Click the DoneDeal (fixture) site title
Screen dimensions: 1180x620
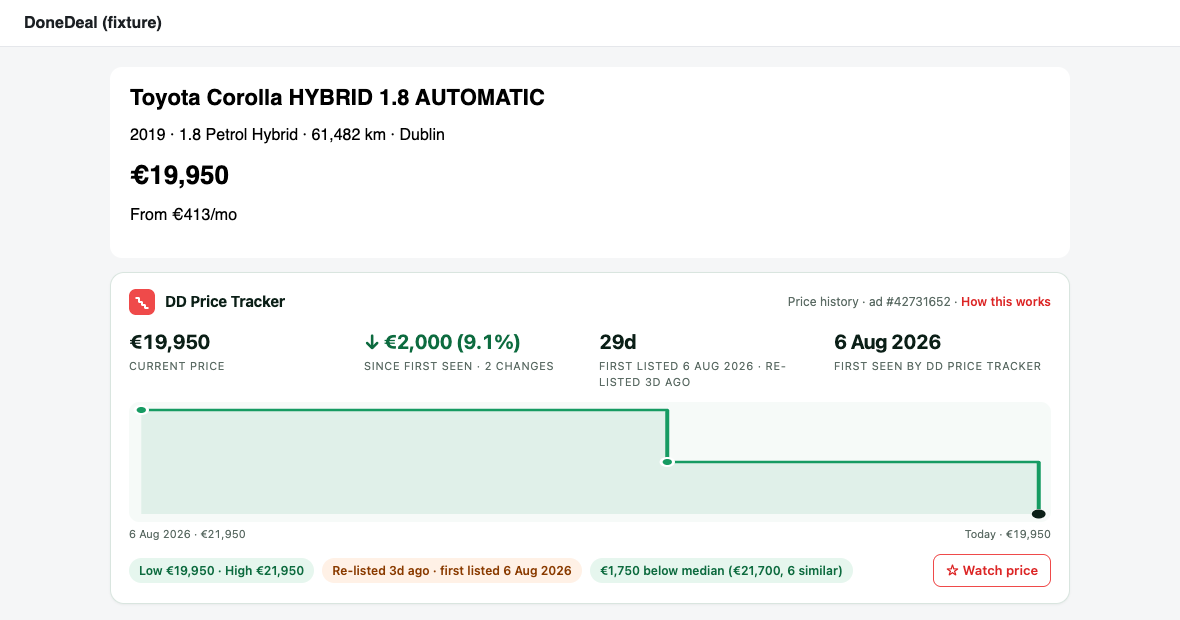[93, 23]
